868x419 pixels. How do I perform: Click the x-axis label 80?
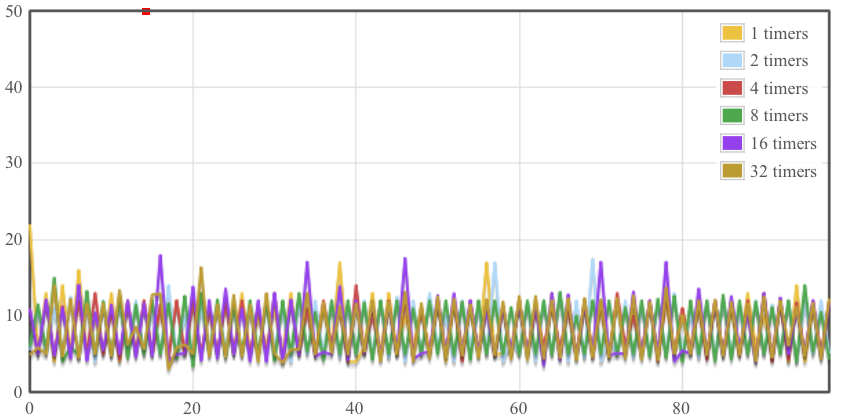(681, 408)
